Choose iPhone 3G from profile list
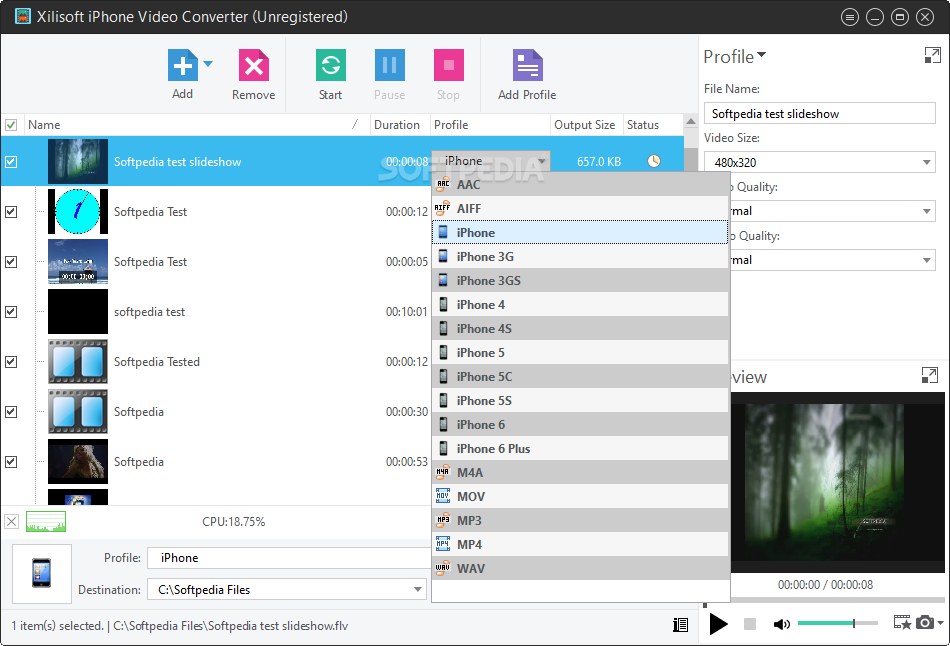Image resolution: width=950 pixels, height=646 pixels. point(580,256)
